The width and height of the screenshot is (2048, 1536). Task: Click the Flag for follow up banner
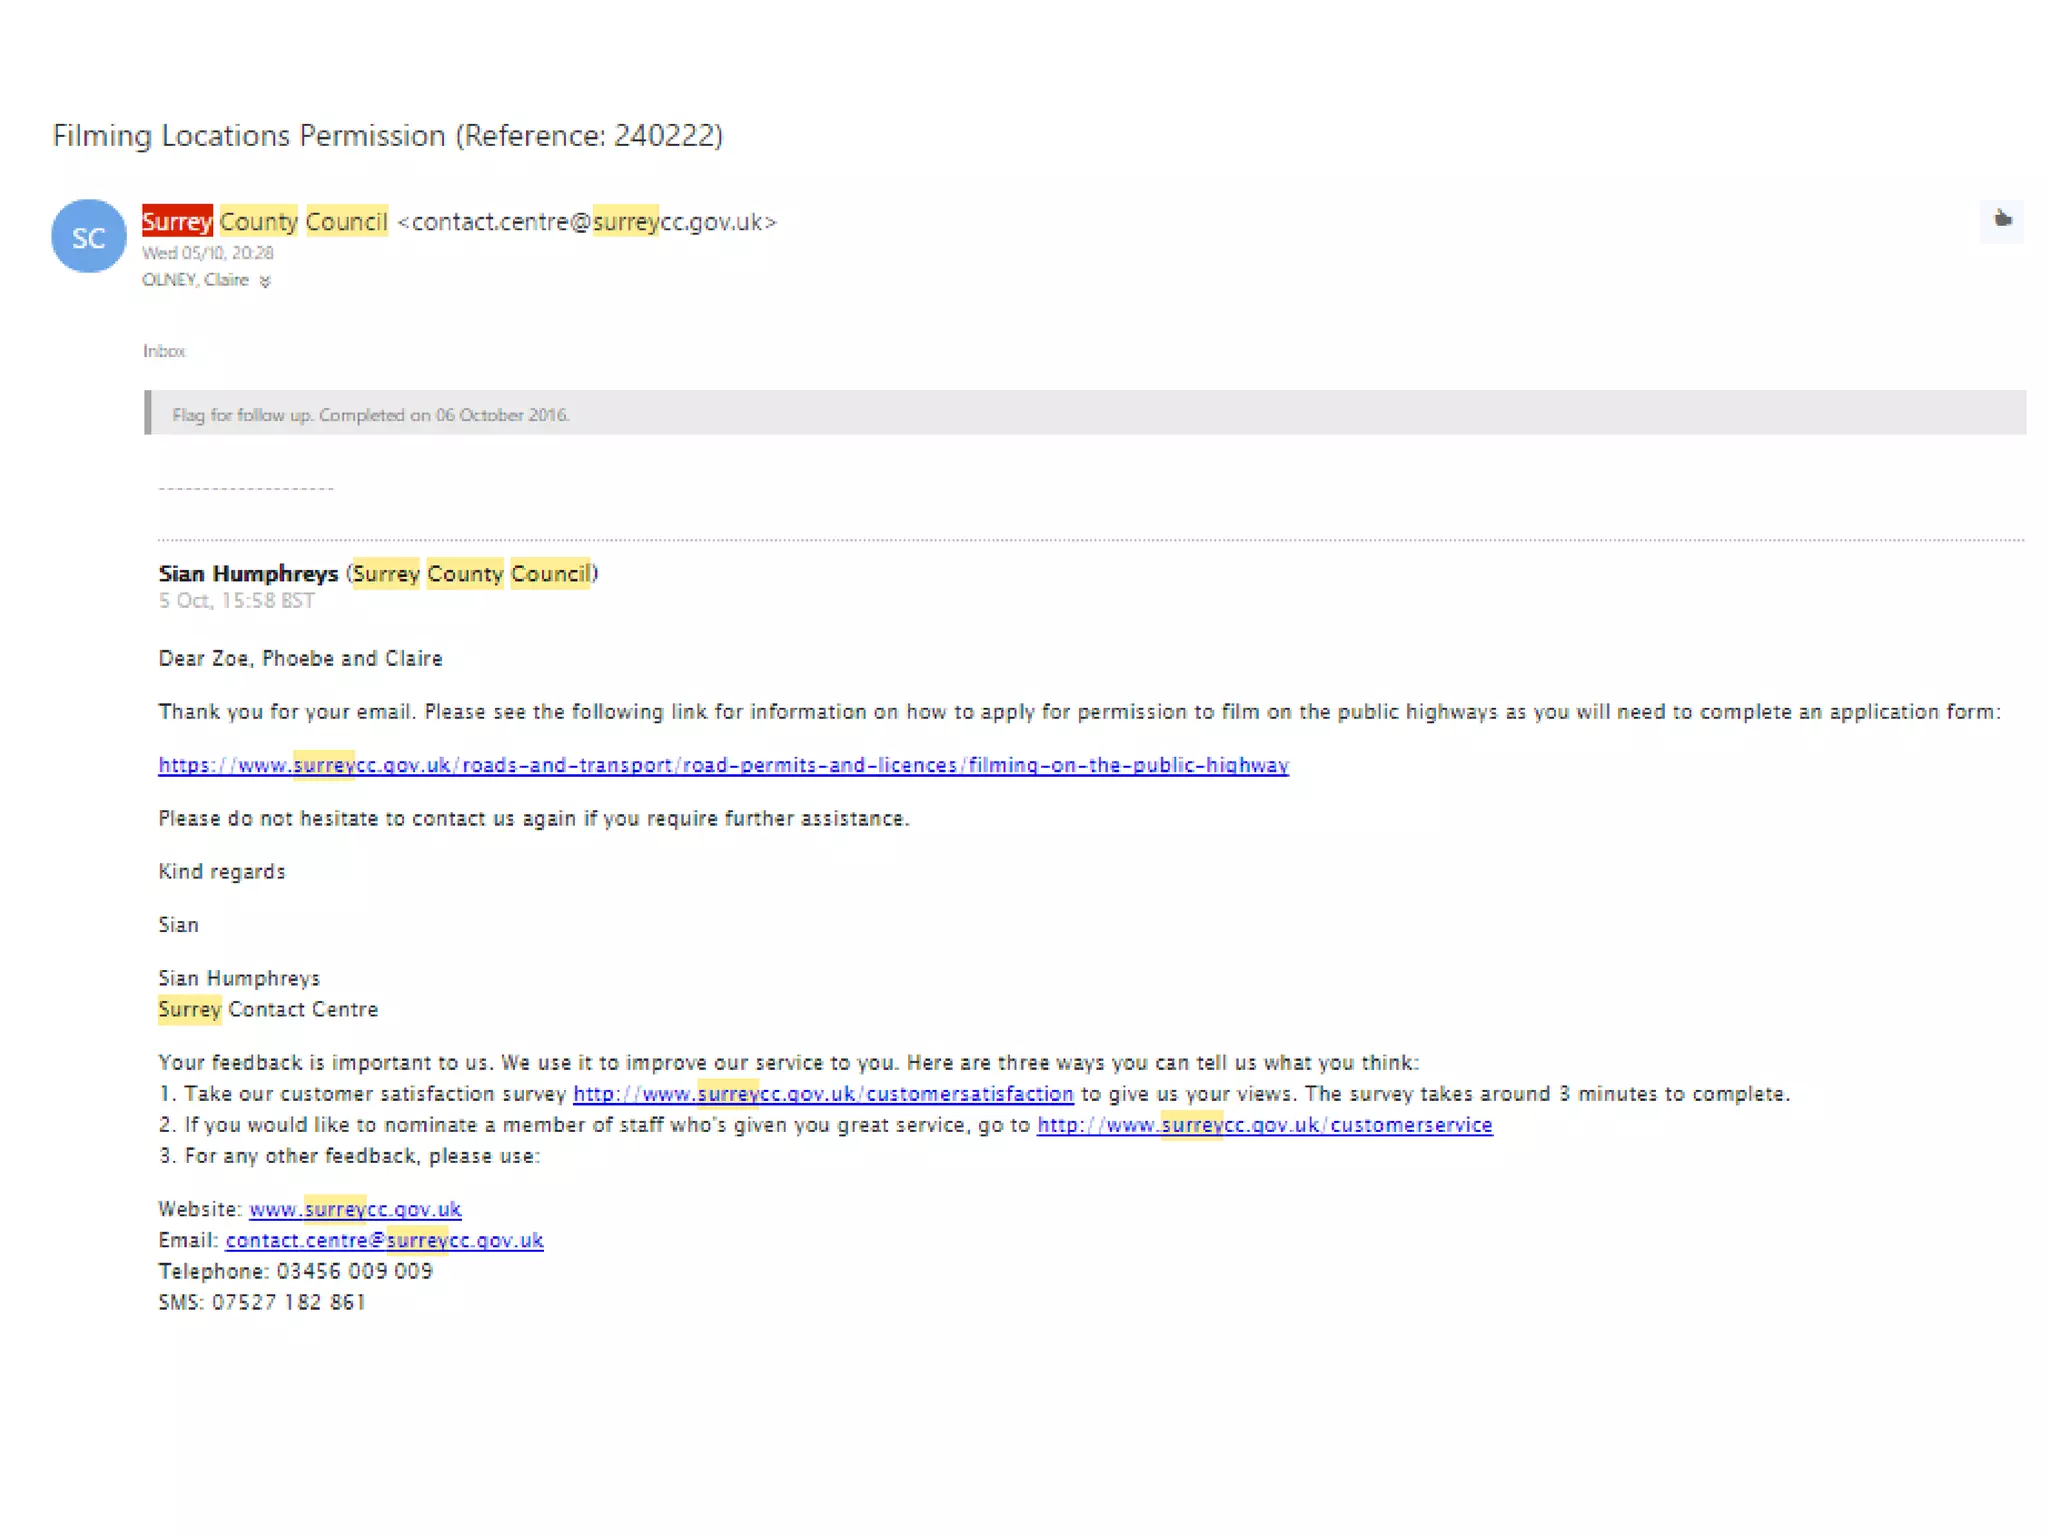pyautogui.click(x=370, y=415)
